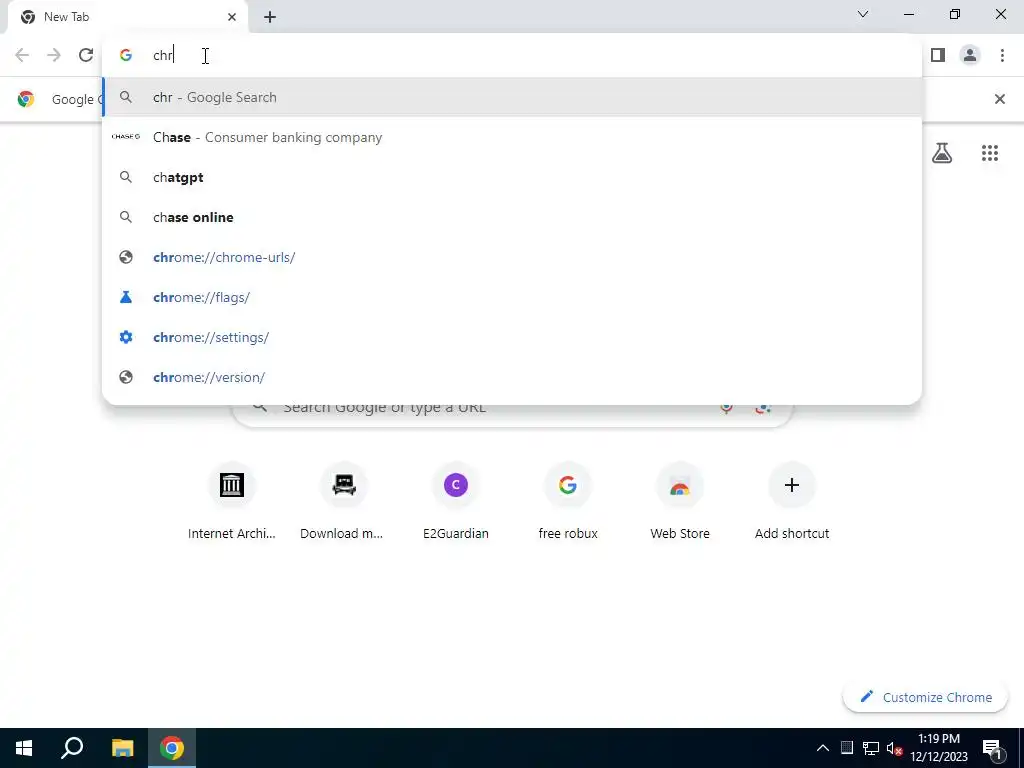The width and height of the screenshot is (1024, 768).
Task: Open the Google apps grid
Action: (989, 153)
